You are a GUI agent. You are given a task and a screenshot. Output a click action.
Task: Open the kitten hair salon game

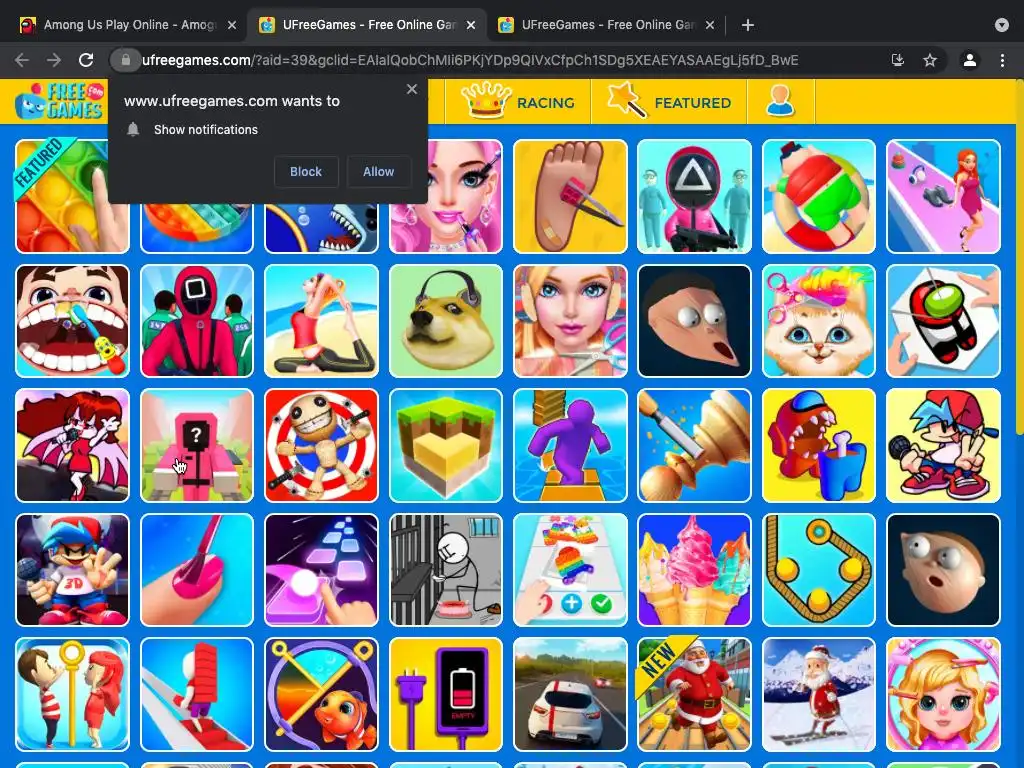click(x=819, y=321)
